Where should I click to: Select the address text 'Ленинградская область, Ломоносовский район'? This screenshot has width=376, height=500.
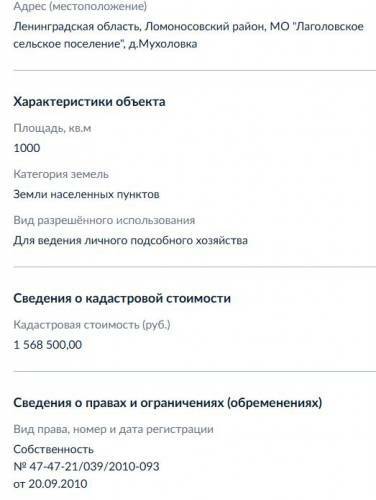(139, 27)
